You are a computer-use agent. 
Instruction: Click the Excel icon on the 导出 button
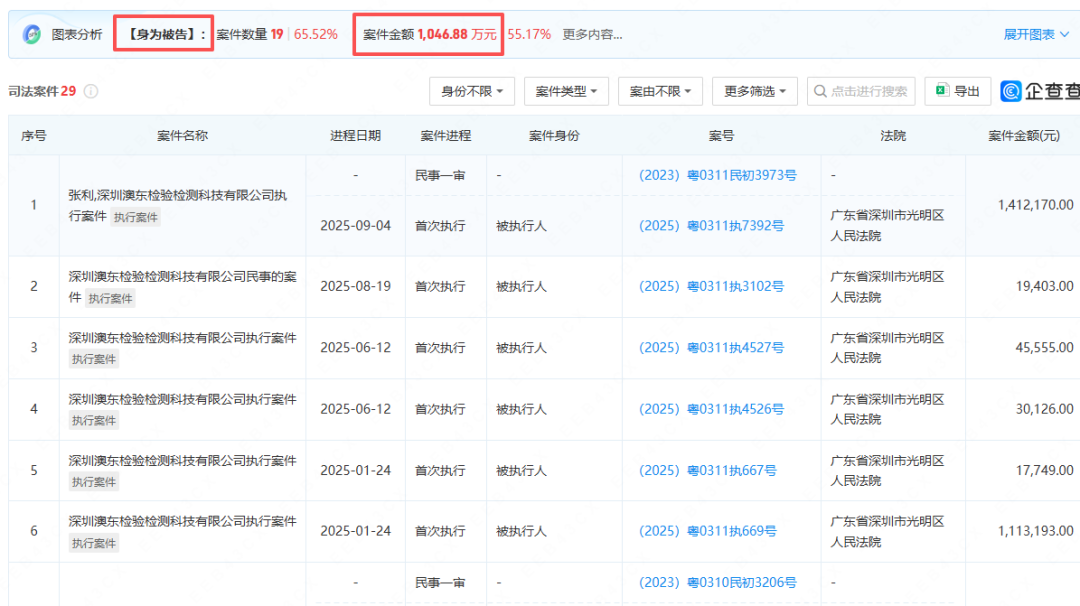coord(942,91)
